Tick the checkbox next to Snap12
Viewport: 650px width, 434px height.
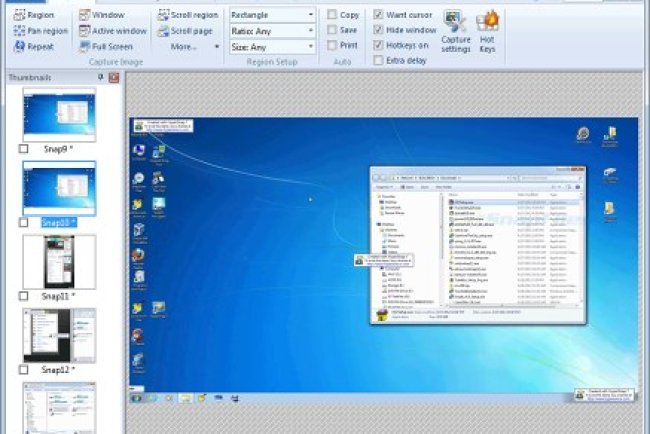point(24,369)
